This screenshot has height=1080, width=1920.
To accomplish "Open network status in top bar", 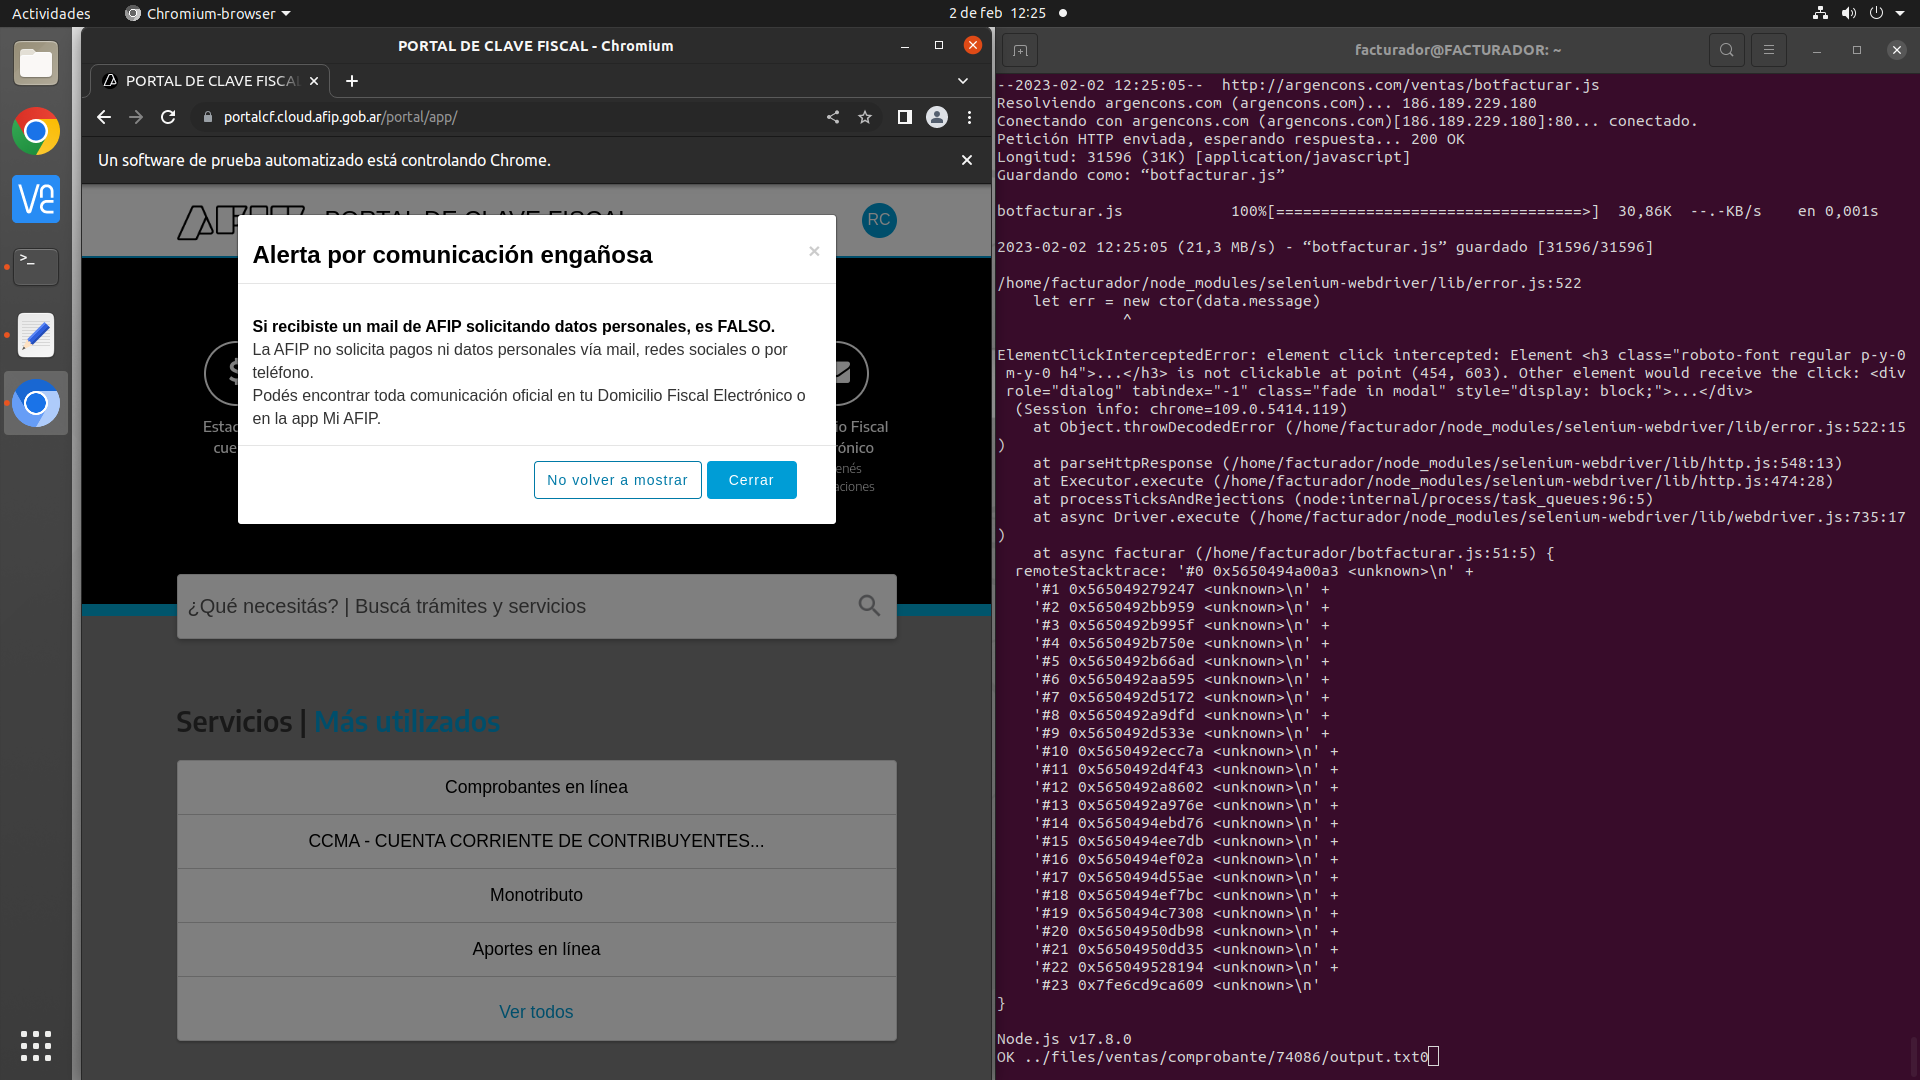I will [1820, 13].
